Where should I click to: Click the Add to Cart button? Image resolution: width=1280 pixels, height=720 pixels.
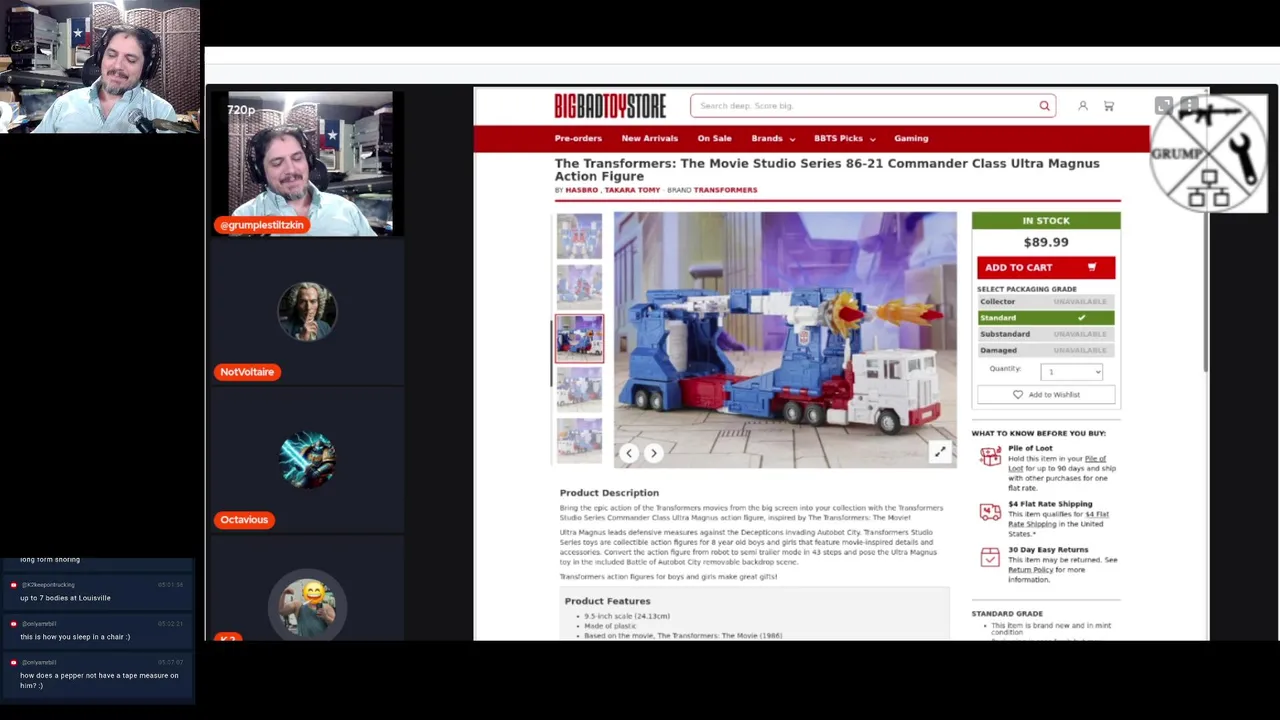pos(1046,267)
